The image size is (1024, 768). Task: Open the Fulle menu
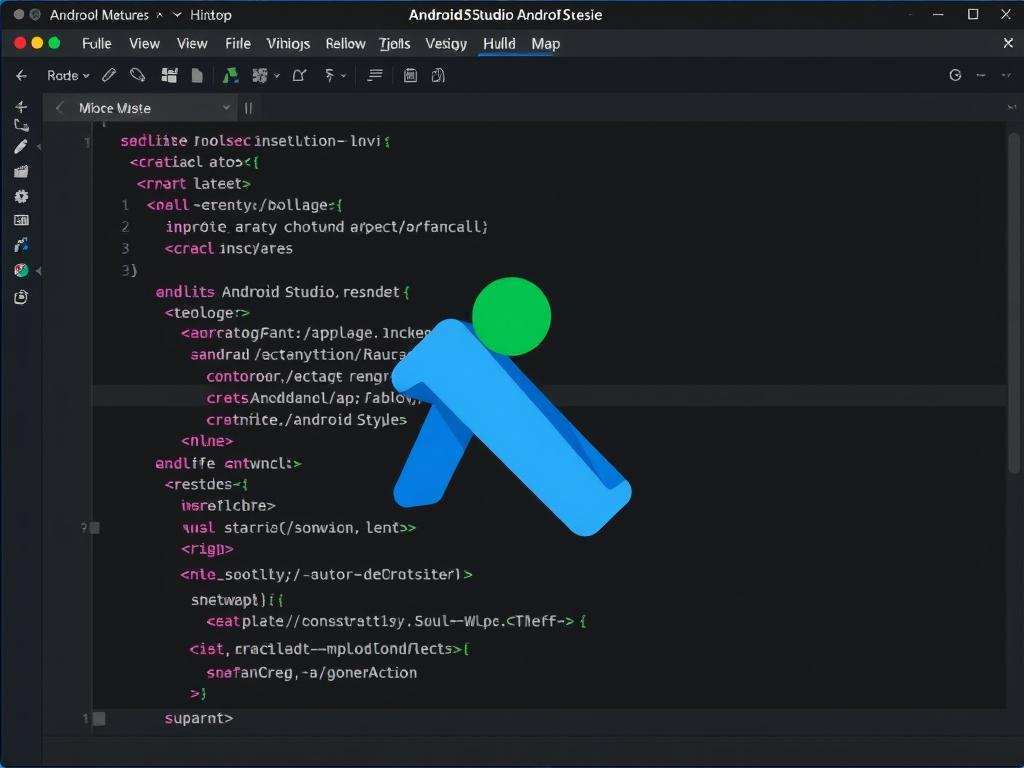[96, 43]
